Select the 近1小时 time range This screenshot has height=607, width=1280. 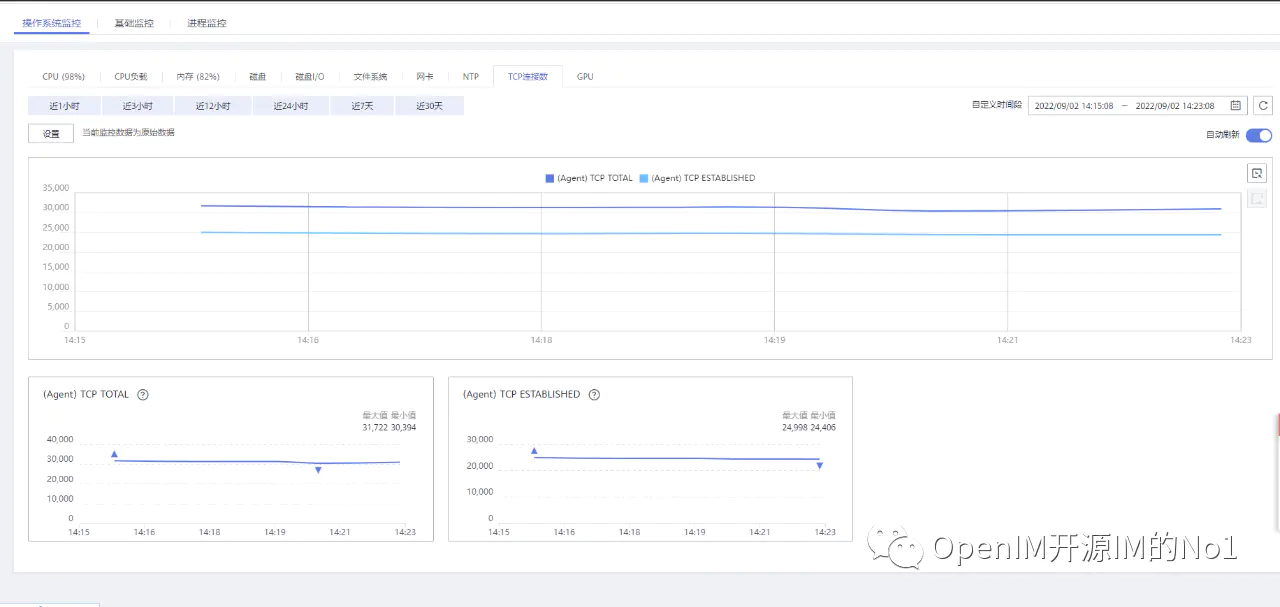coord(64,105)
